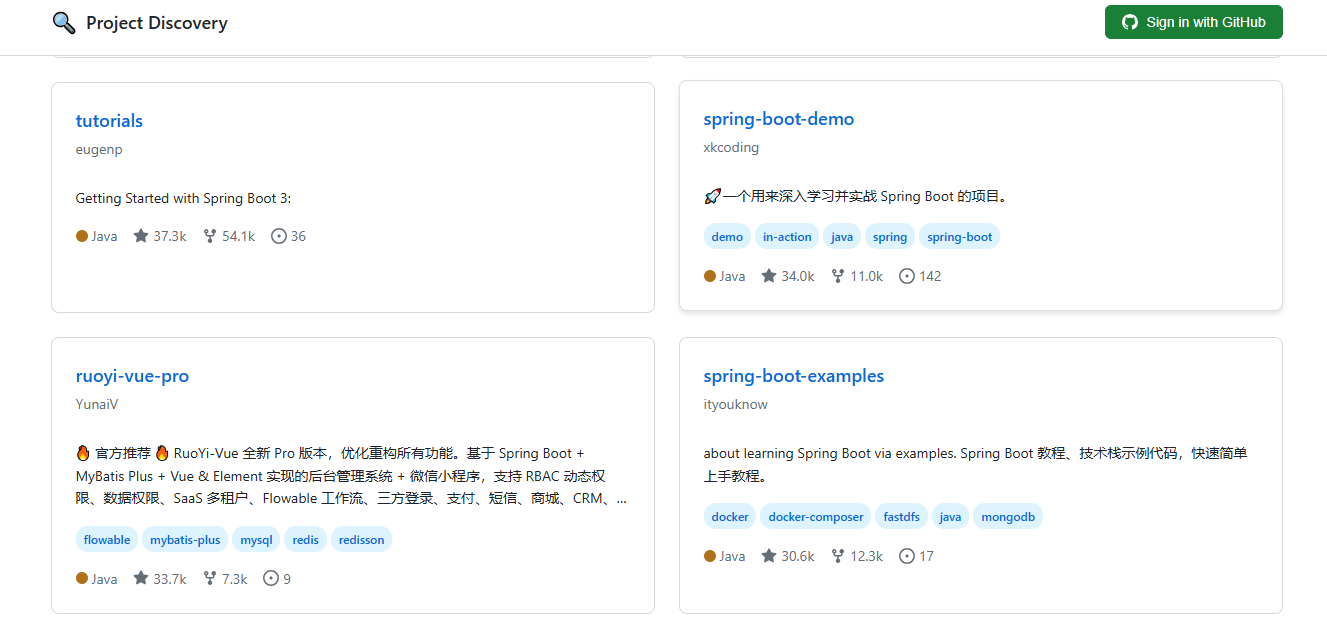Viewport: 1327px width, 634px height.
Task: Click owner name xkcoding
Action: (x=731, y=148)
